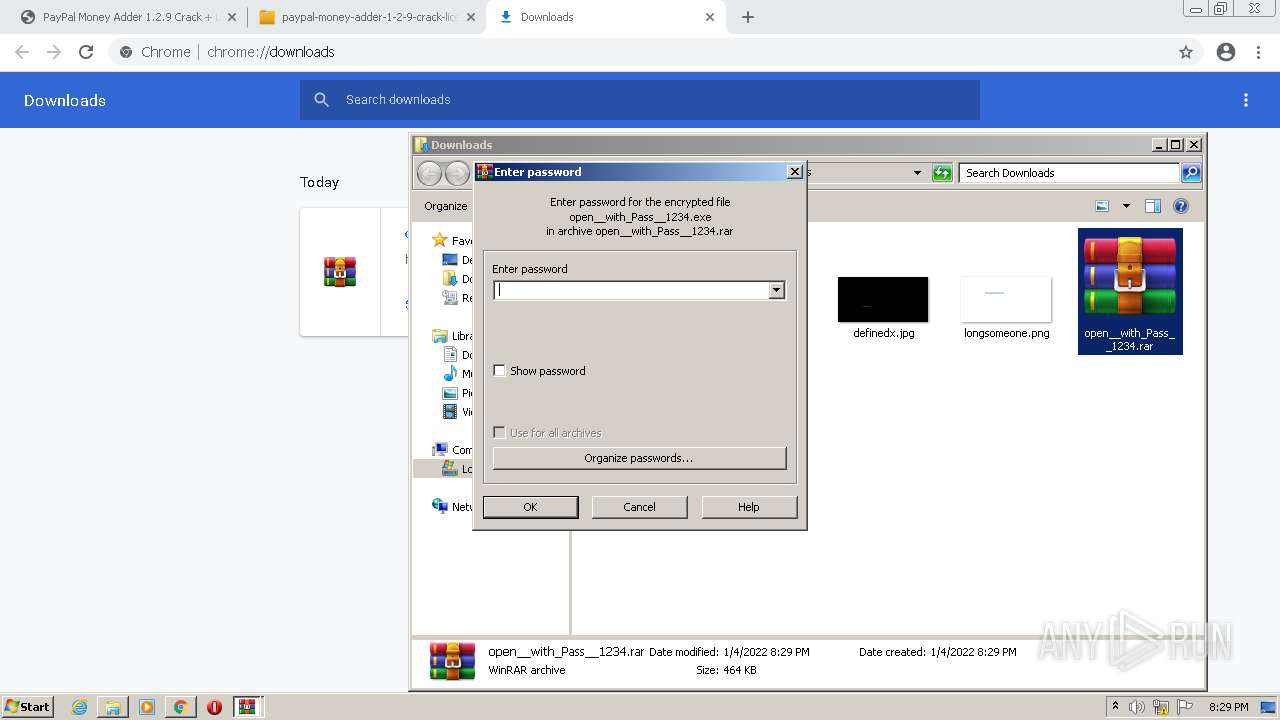Click OK in the Enter password dialog
1280x720 pixels.
[x=530, y=507]
